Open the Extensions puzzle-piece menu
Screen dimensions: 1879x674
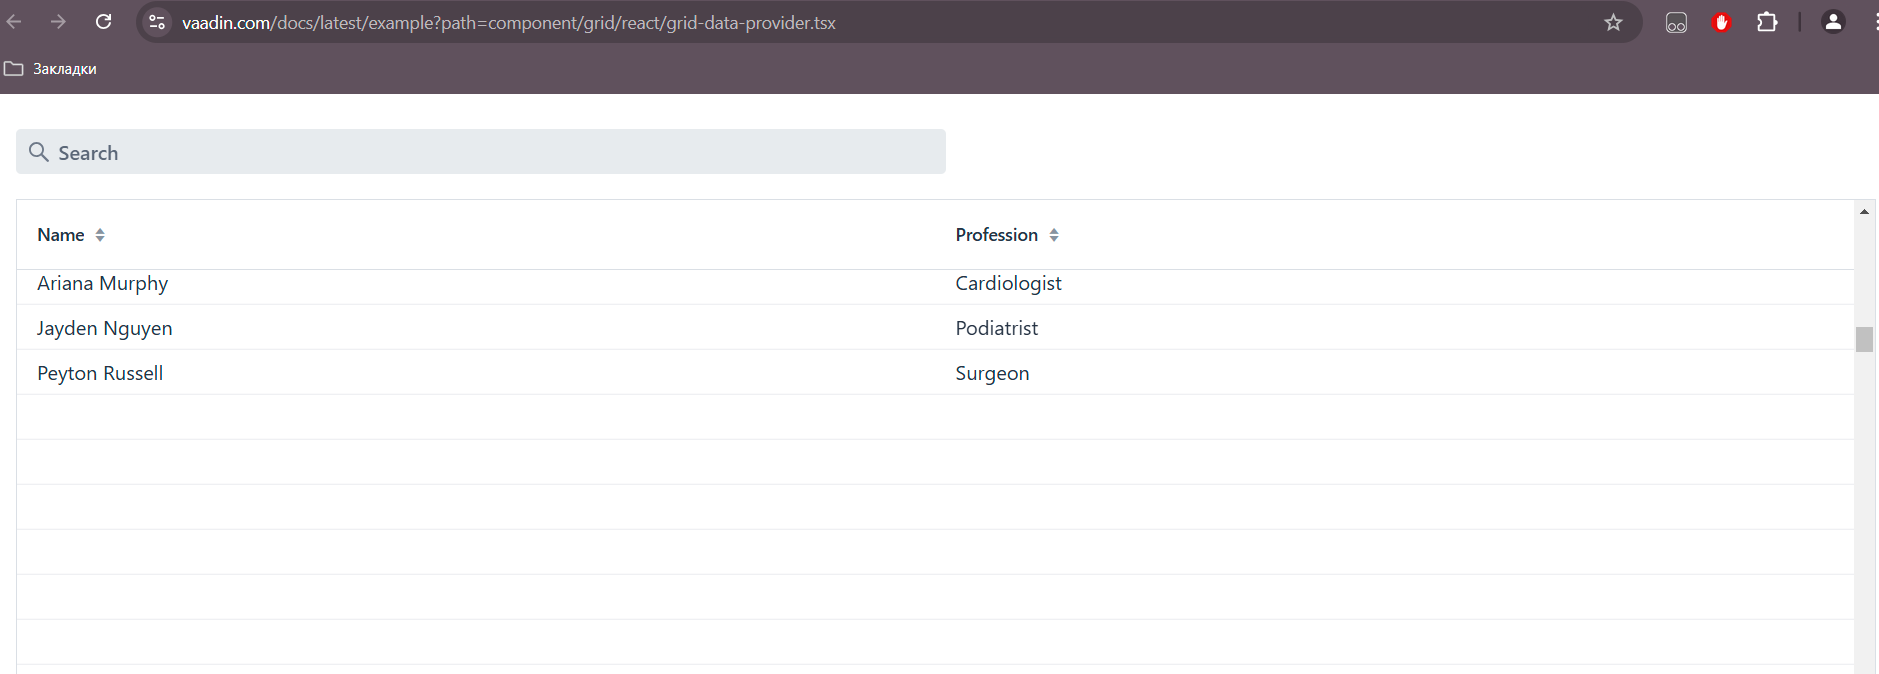(x=1767, y=22)
